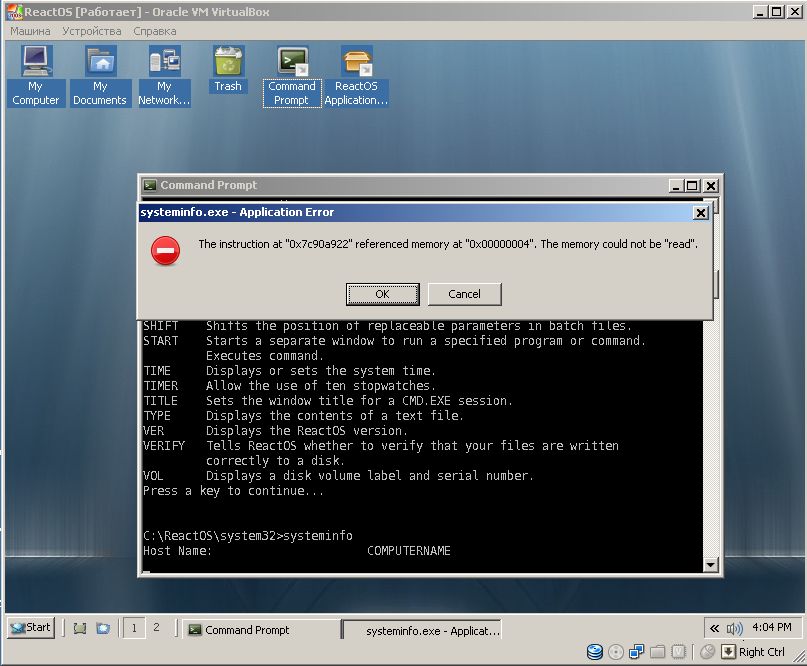Click the Command Prompt vertical scrollbar track
The image size is (807, 666).
coord(710,437)
